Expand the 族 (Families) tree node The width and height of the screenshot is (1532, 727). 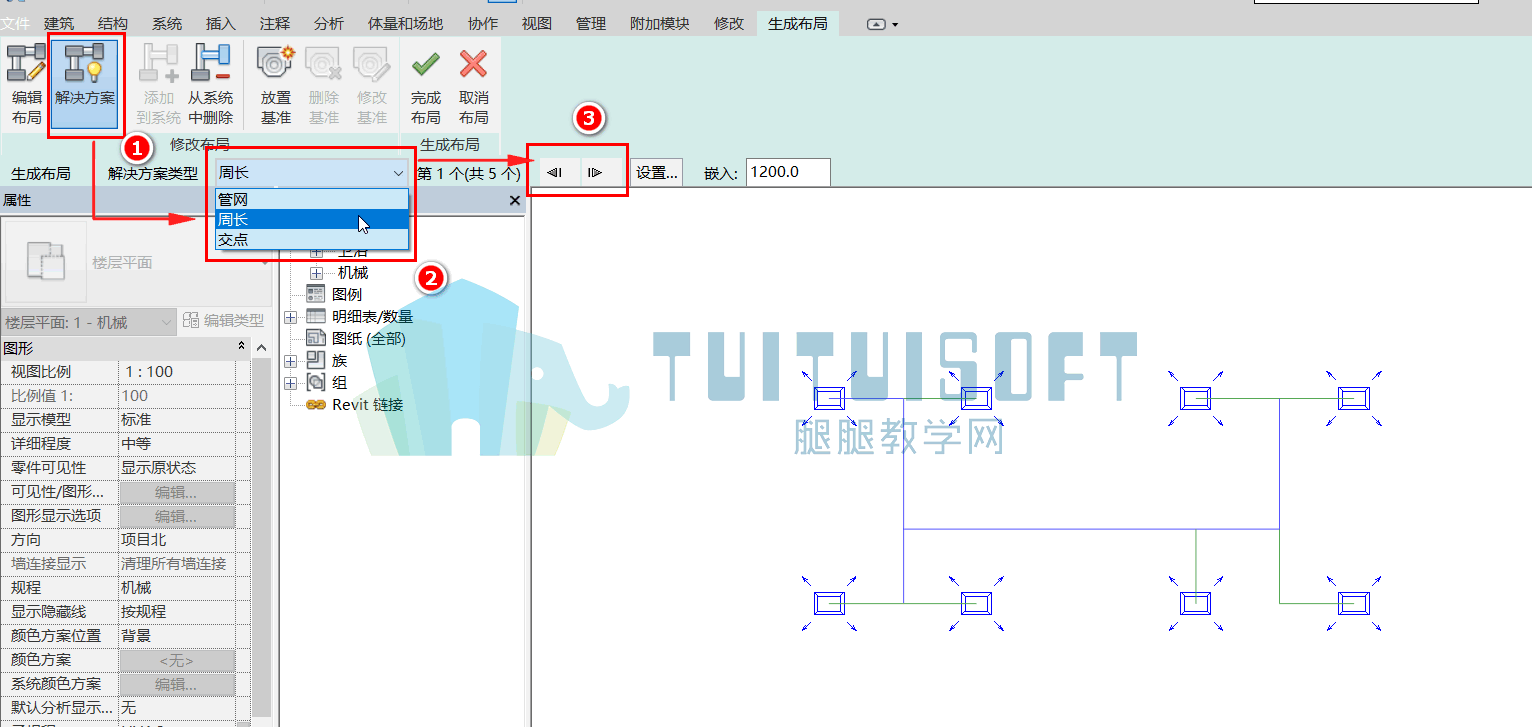[291, 360]
